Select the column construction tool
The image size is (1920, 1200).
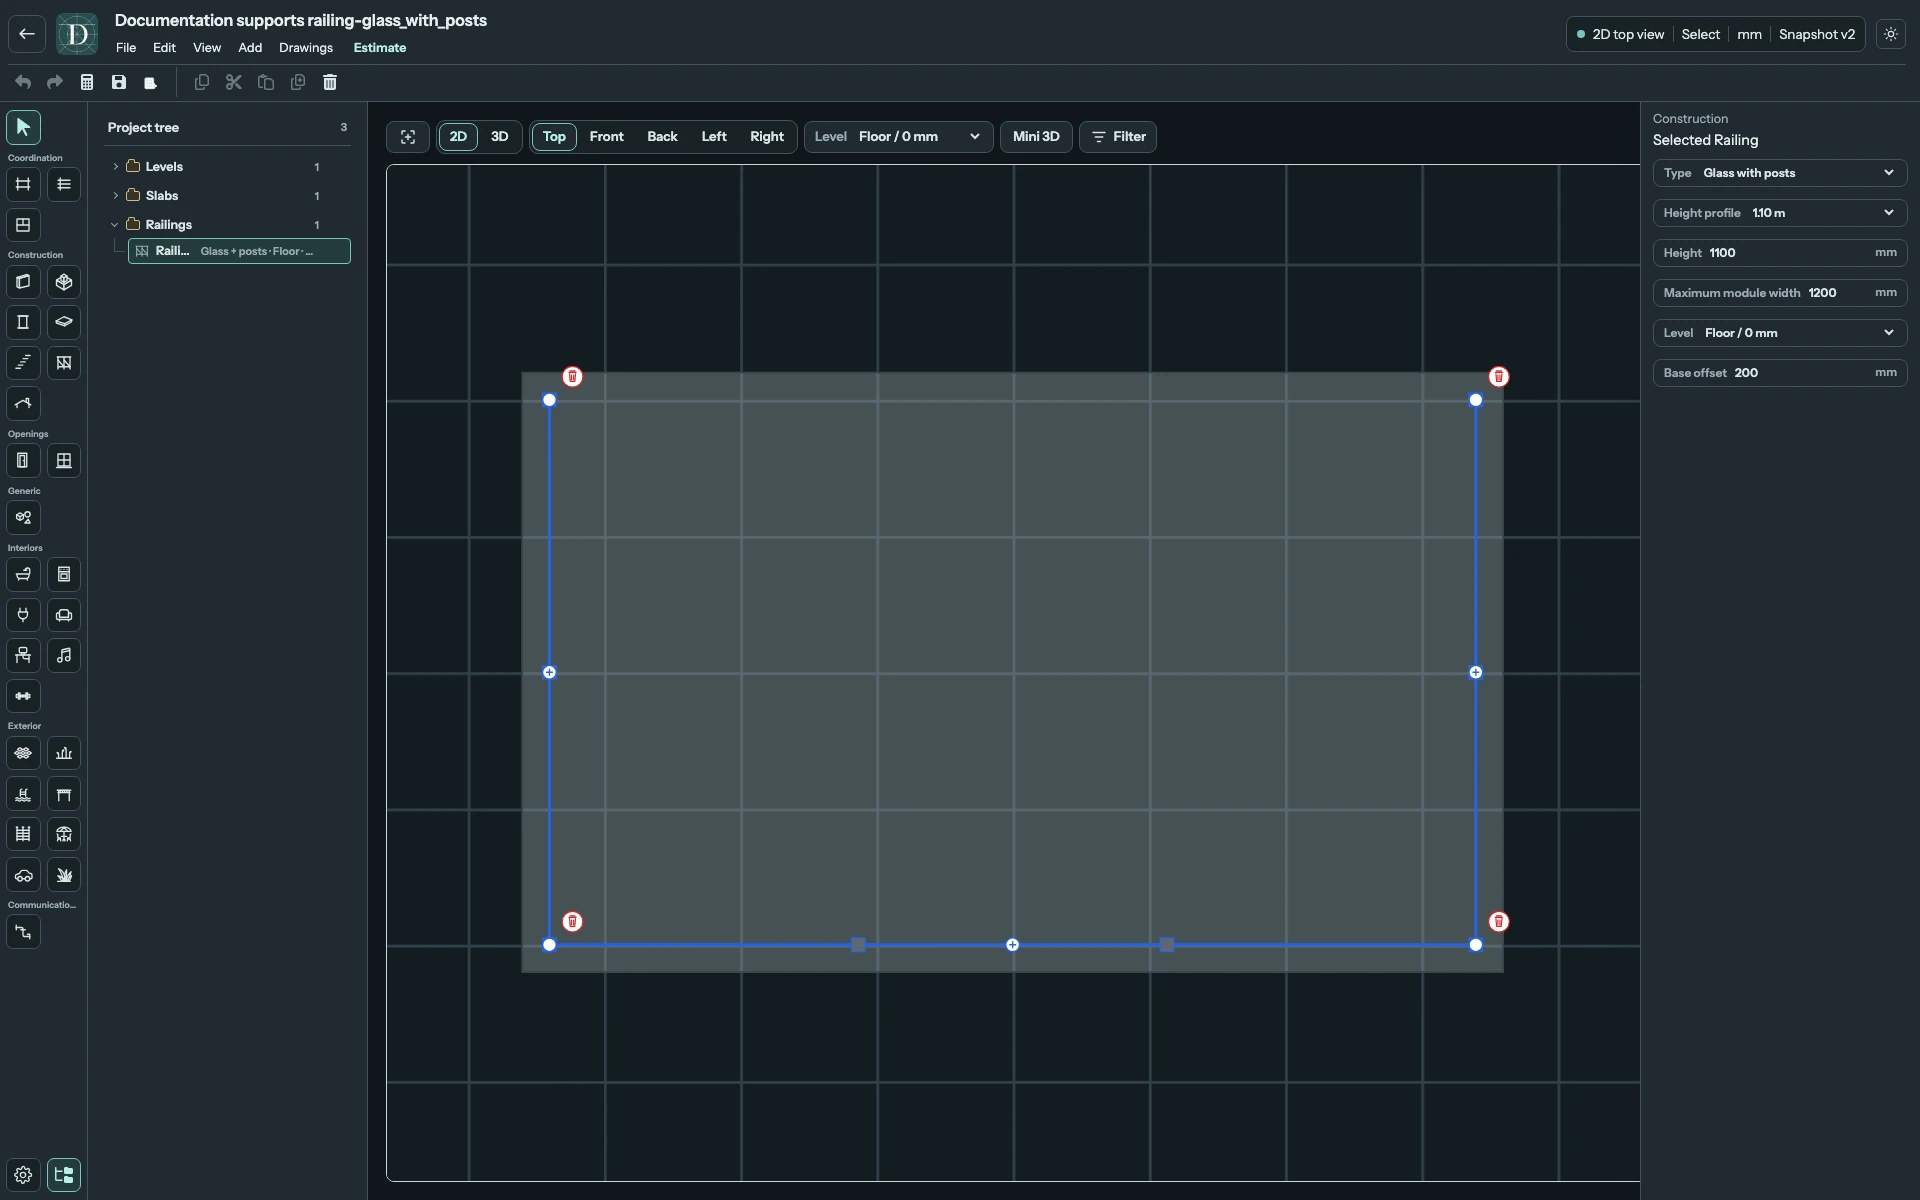(x=23, y=322)
